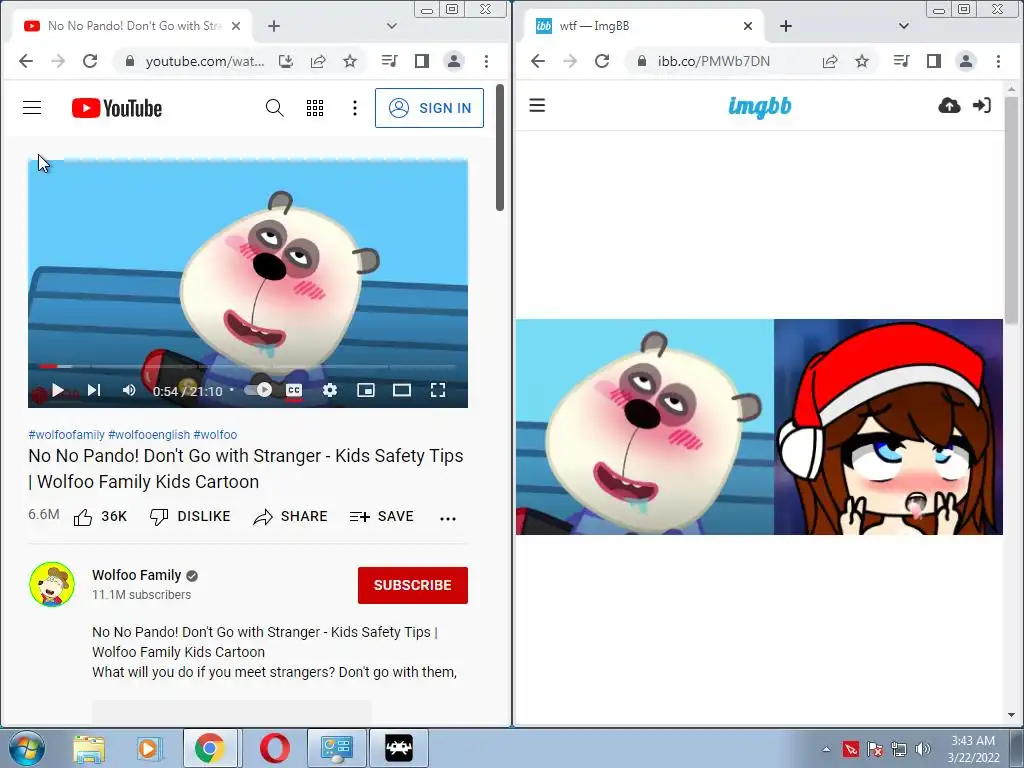Go back in the ImgBB window

[x=538, y=61]
